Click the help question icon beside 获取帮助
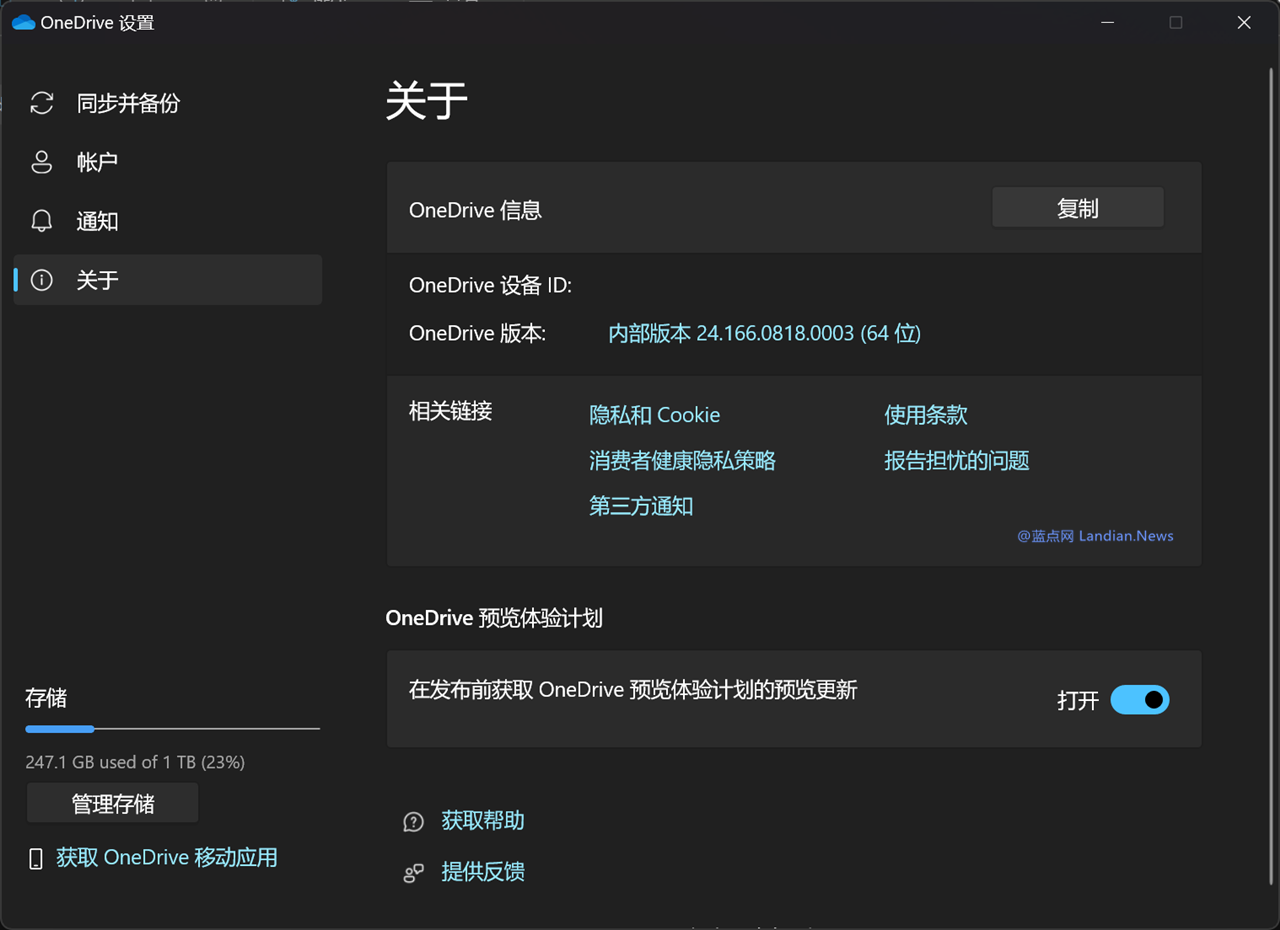Screen dimensions: 1280x930 413,822
